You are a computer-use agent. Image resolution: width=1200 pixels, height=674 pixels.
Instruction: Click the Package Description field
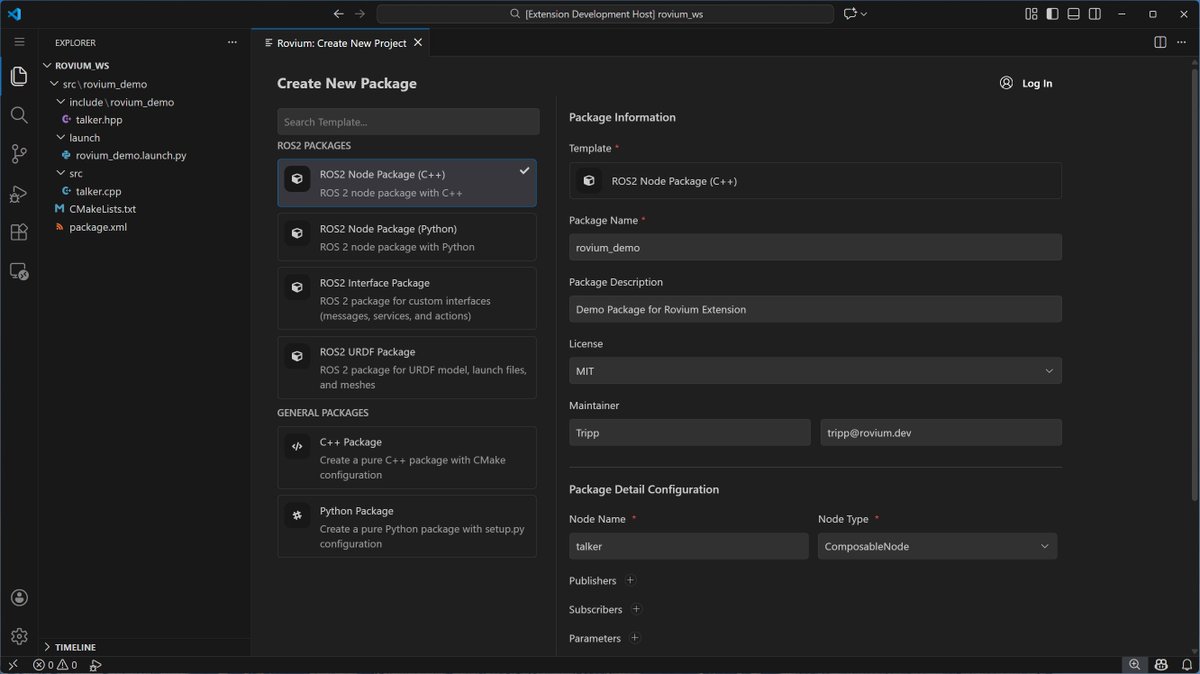(x=815, y=309)
